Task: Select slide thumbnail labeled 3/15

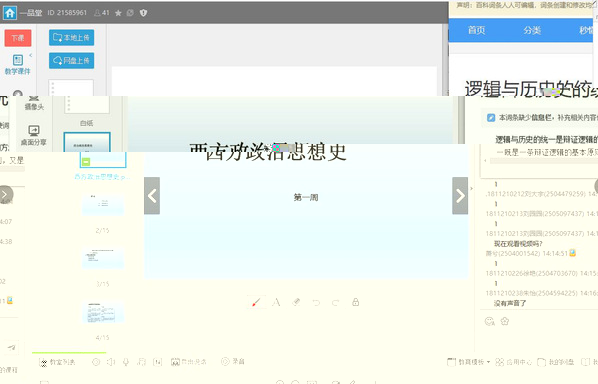Action: (x=103, y=258)
